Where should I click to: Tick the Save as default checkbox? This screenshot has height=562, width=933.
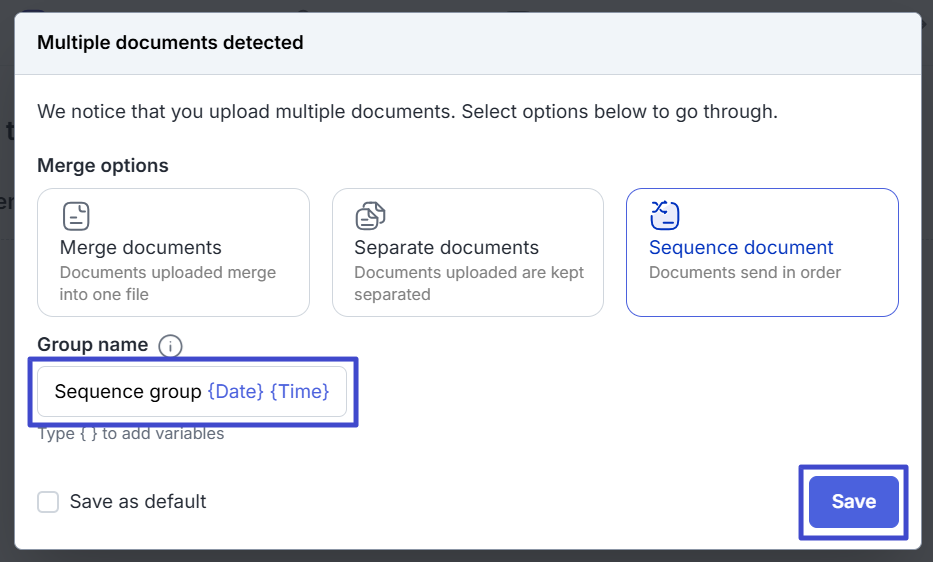coord(48,502)
